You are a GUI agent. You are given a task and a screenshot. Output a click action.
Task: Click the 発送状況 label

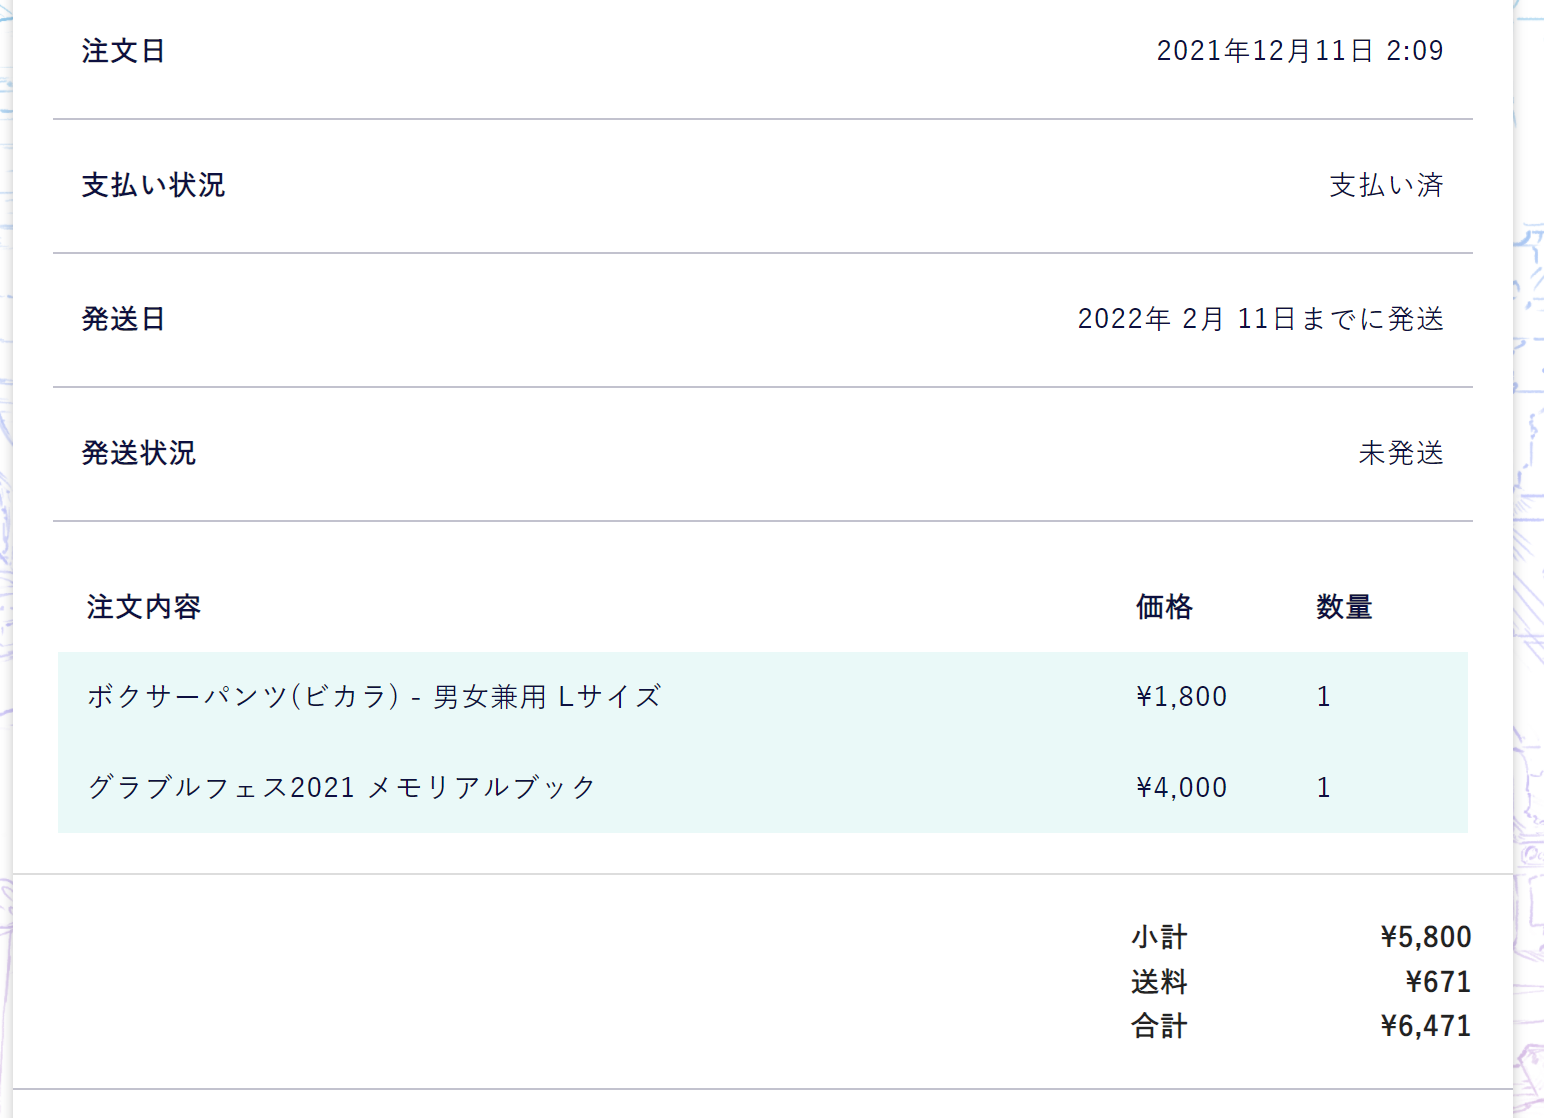coord(138,453)
